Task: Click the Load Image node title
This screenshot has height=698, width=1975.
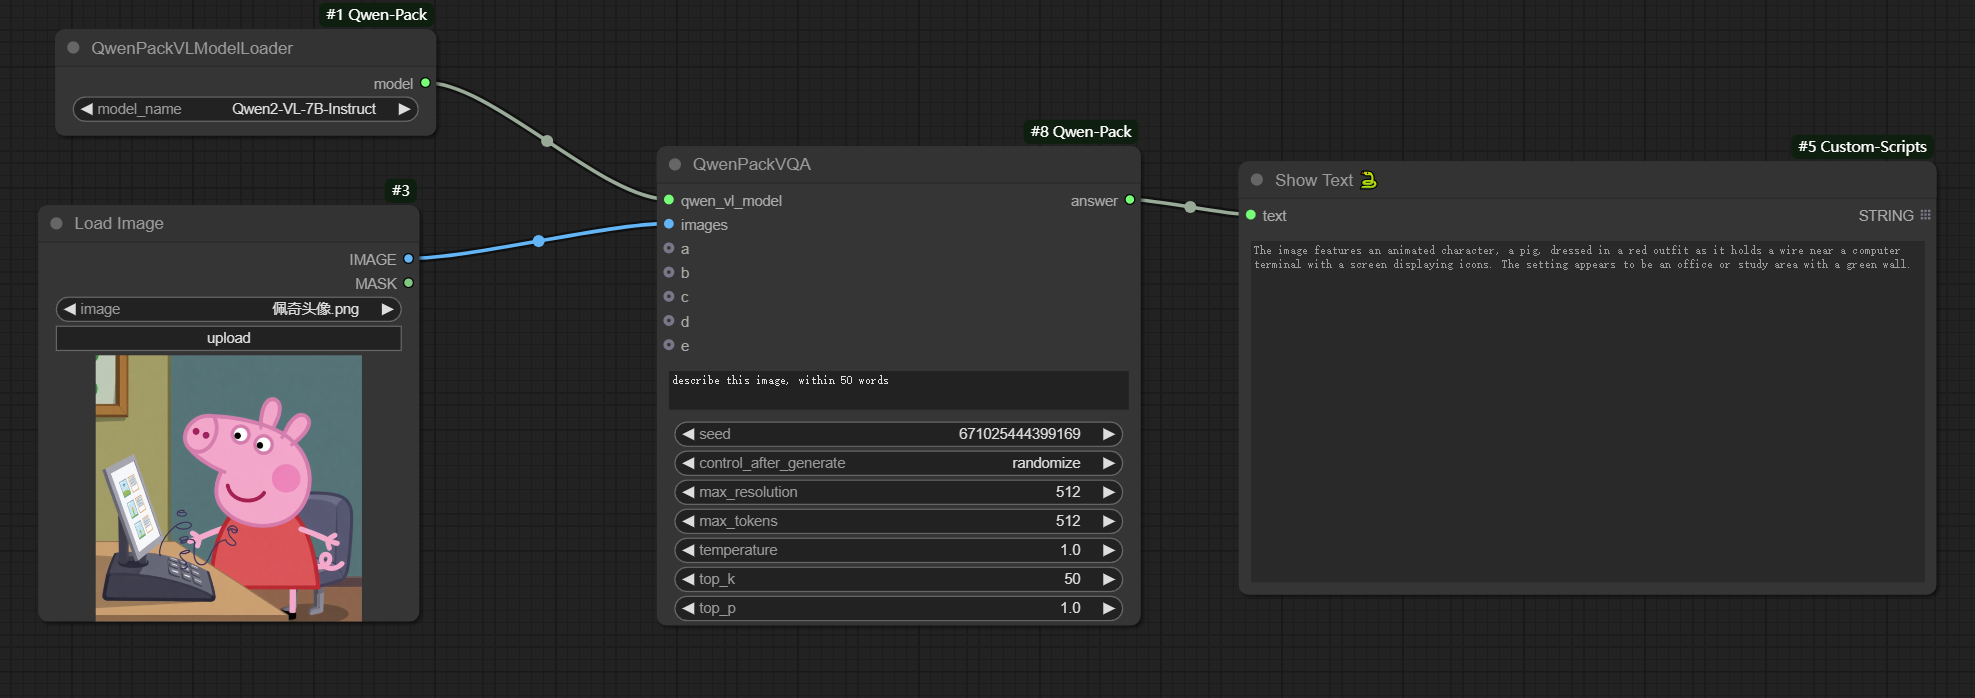Action: coord(119,223)
